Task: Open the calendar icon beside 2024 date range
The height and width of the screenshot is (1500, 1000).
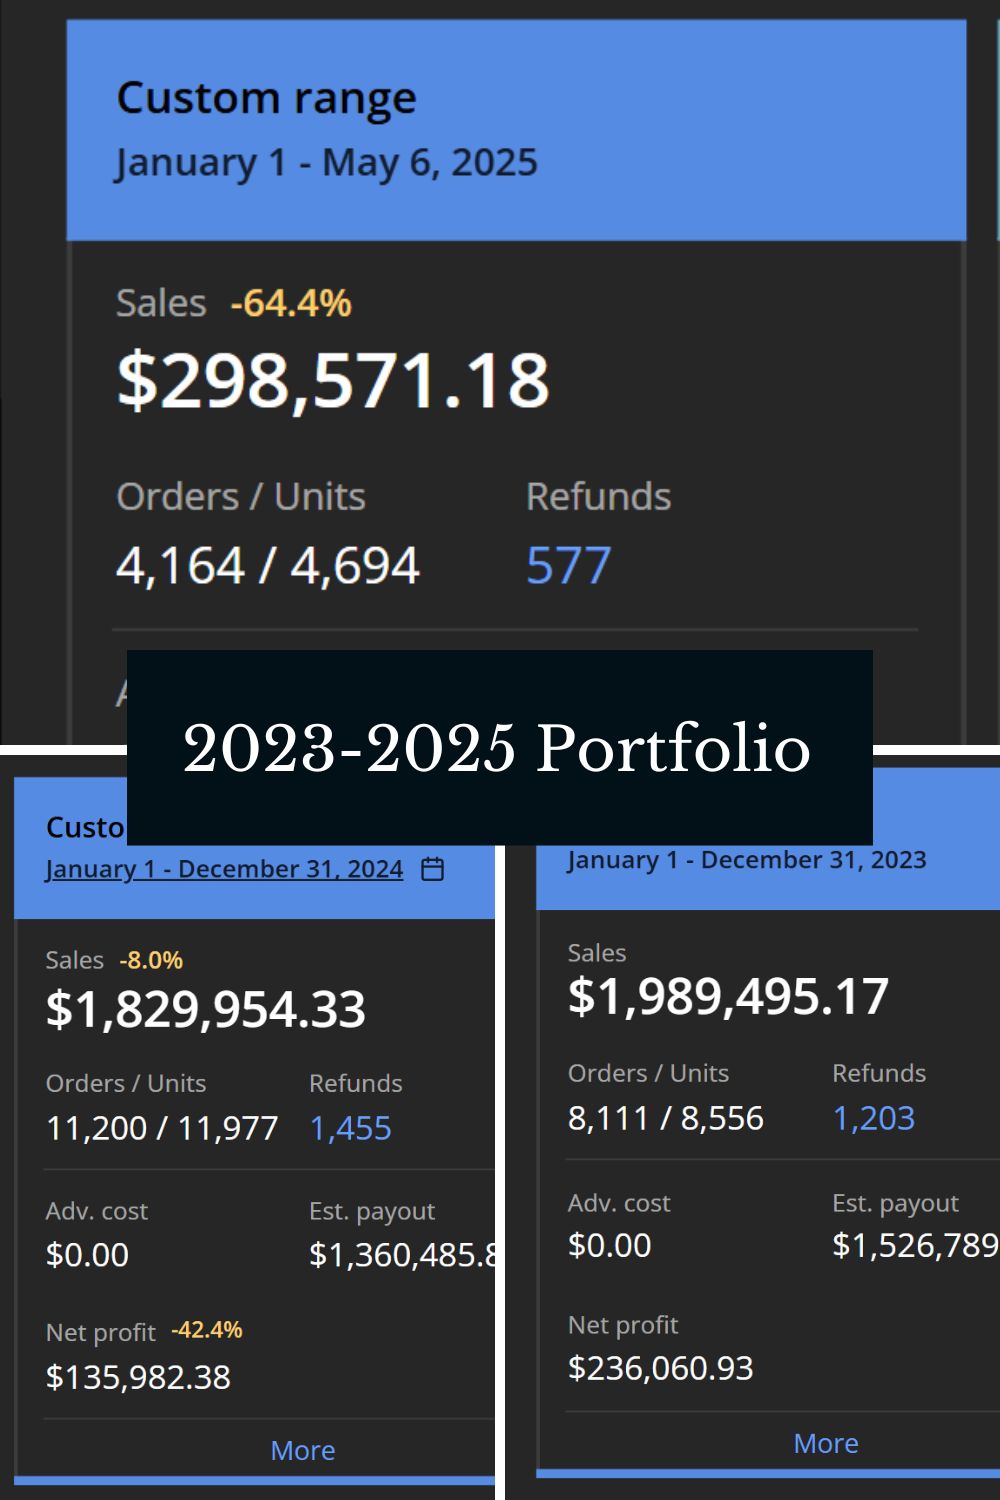Action: [x=432, y=869]
